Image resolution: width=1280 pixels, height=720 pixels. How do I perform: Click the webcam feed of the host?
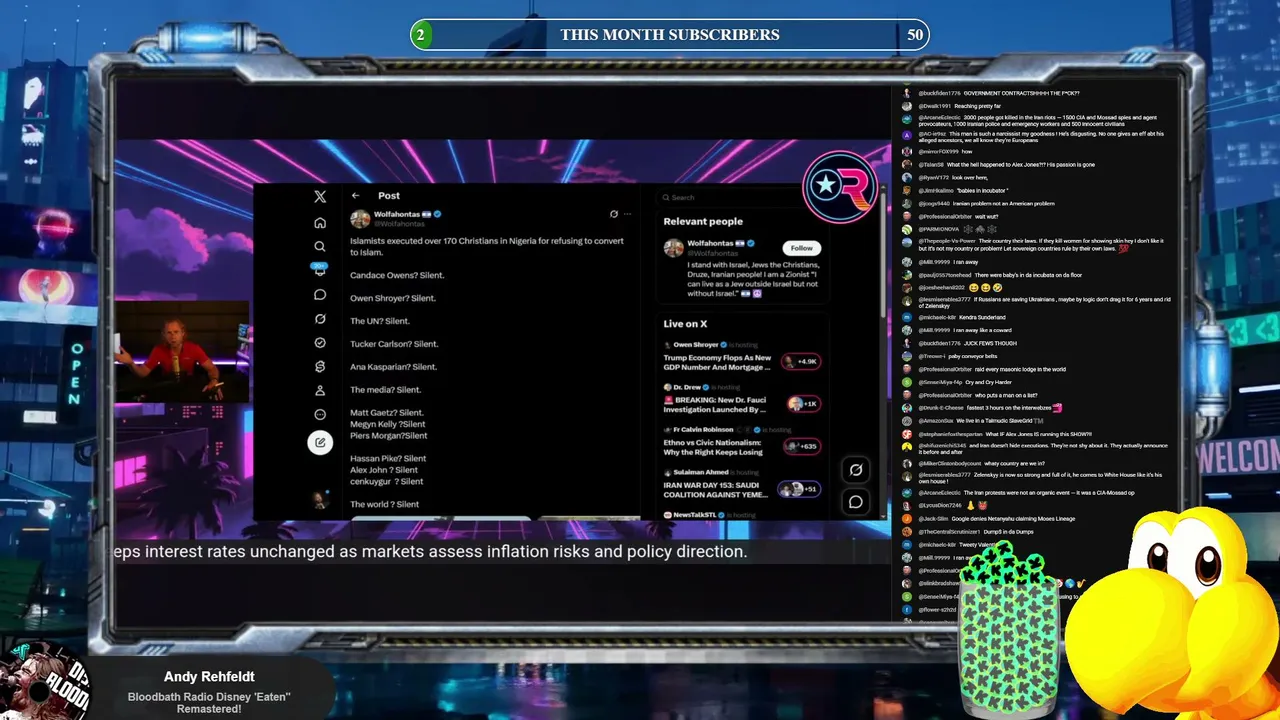pos(182,351)
